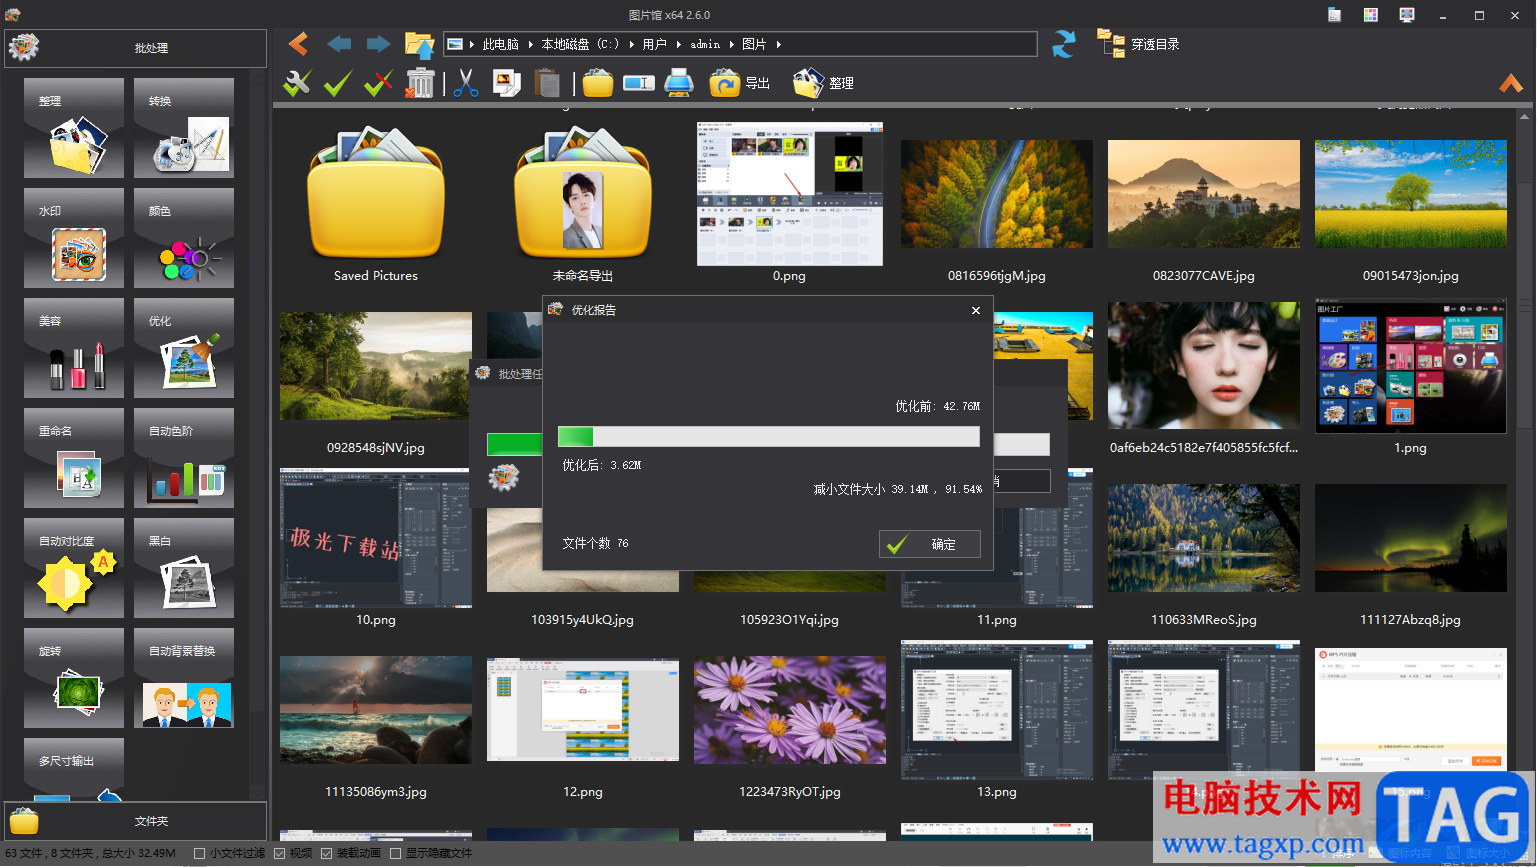Viewport: 1537px width, 867px height.
Task: Deselect with the checkmark and red cross
Action: point(378,83)
